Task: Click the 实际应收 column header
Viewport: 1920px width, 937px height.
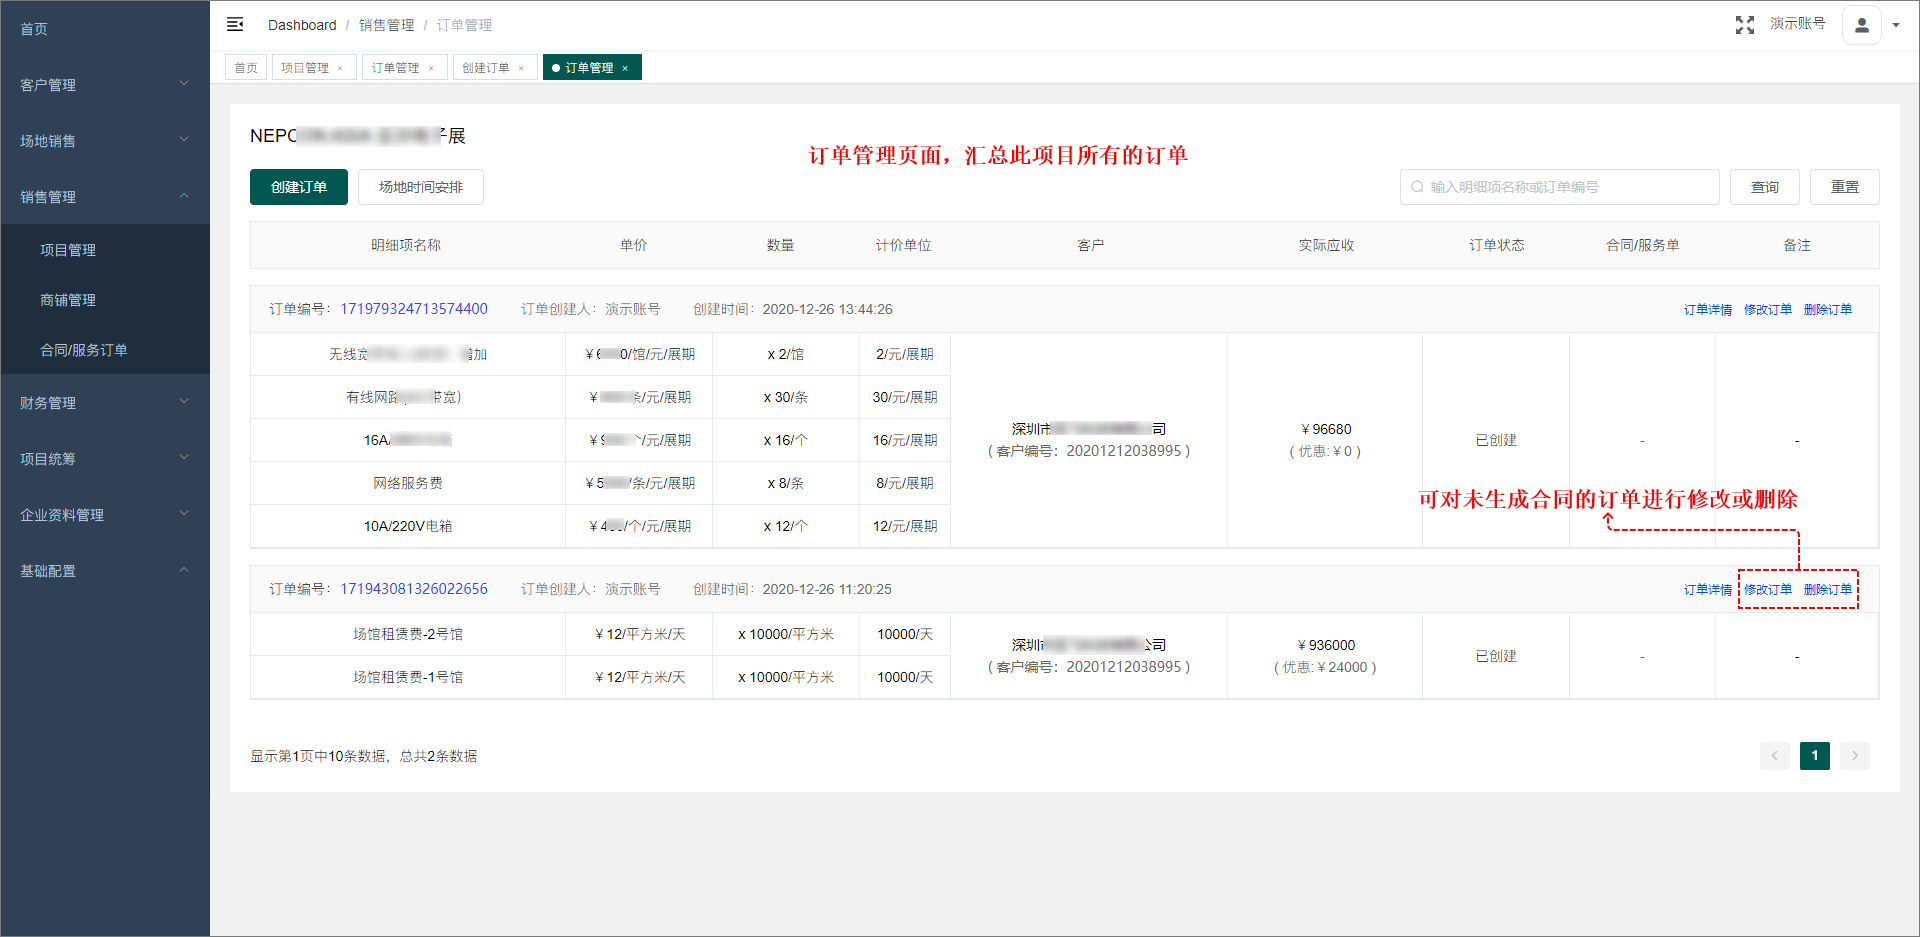Action: pos(1326,245)
